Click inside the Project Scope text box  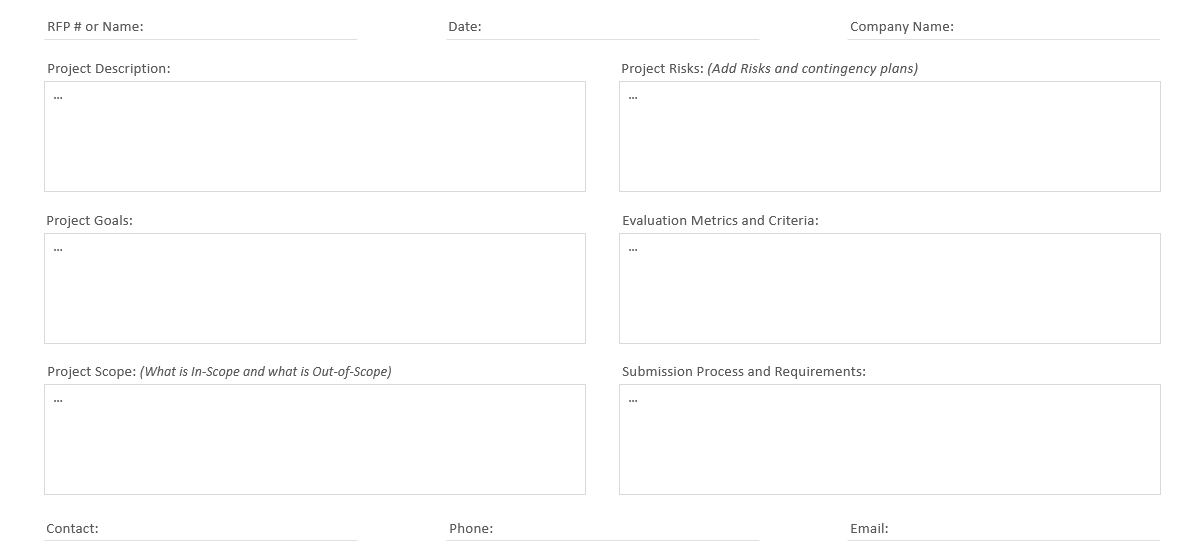(315, 440)
